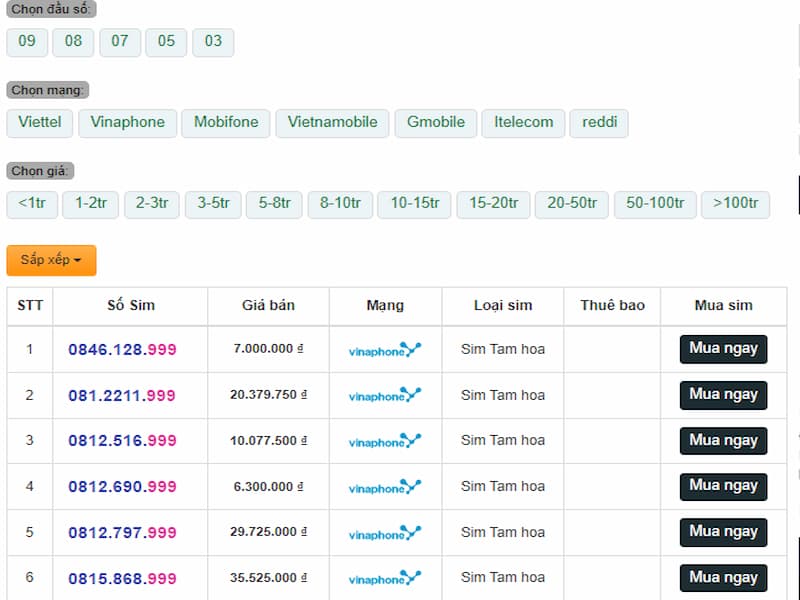The height and width of the screenshot is (600, 800).
Task: Open sim number 0812.516.999
Action: click(122, 441)
